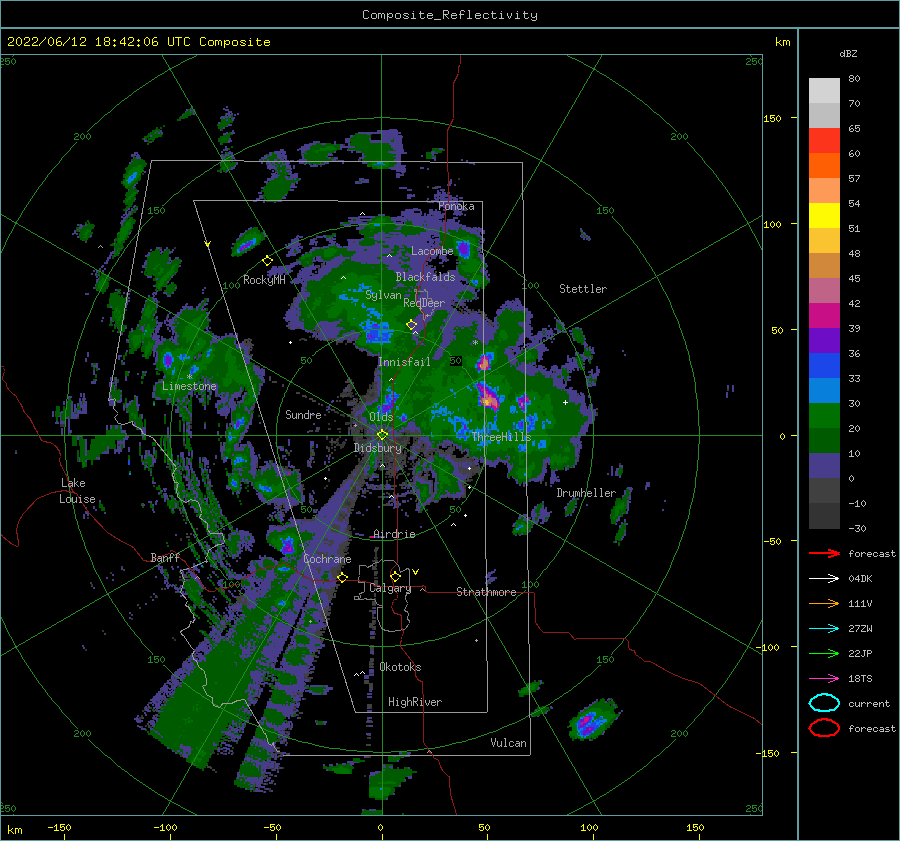Click the Sundre city label
Screen dimensions: 900x841
pos(303,414)
